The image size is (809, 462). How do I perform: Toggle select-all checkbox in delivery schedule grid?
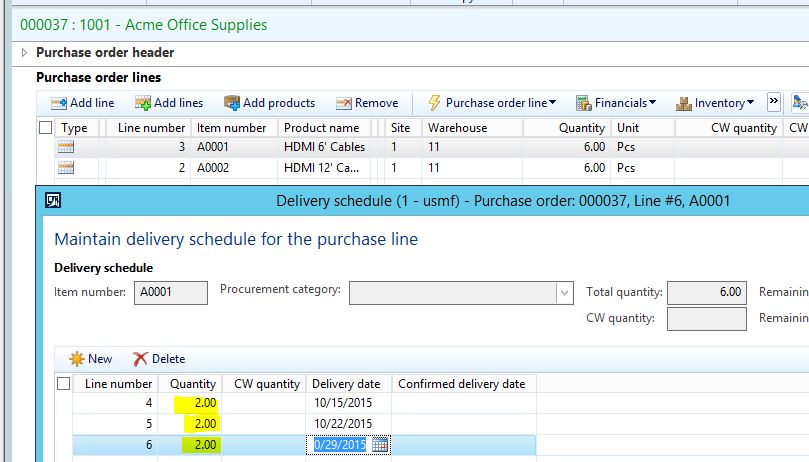64,384
